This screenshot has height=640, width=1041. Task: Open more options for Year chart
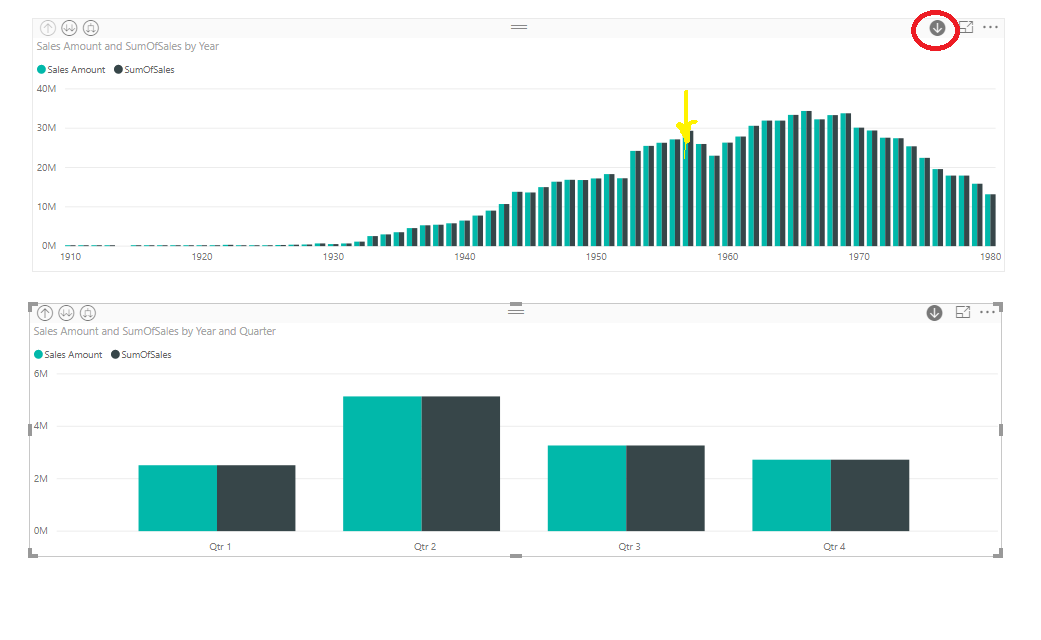tap(990, 27)
